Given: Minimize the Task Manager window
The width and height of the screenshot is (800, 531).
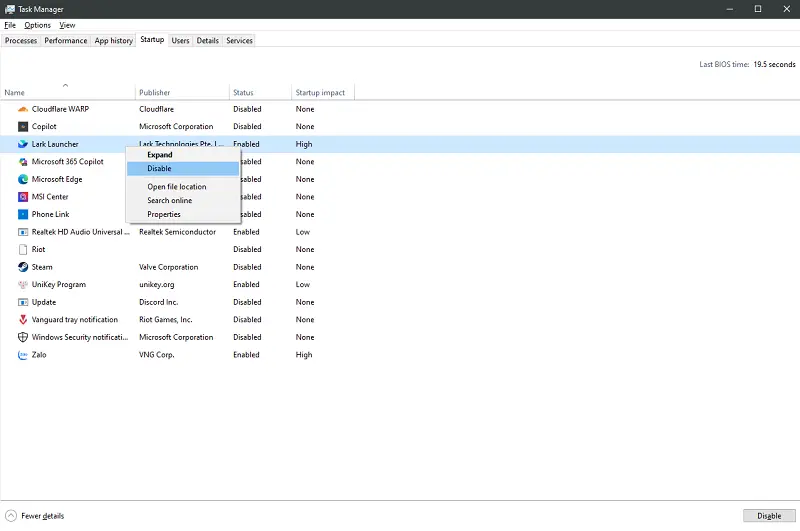Looking at the screenshot, I should point(730,9).
